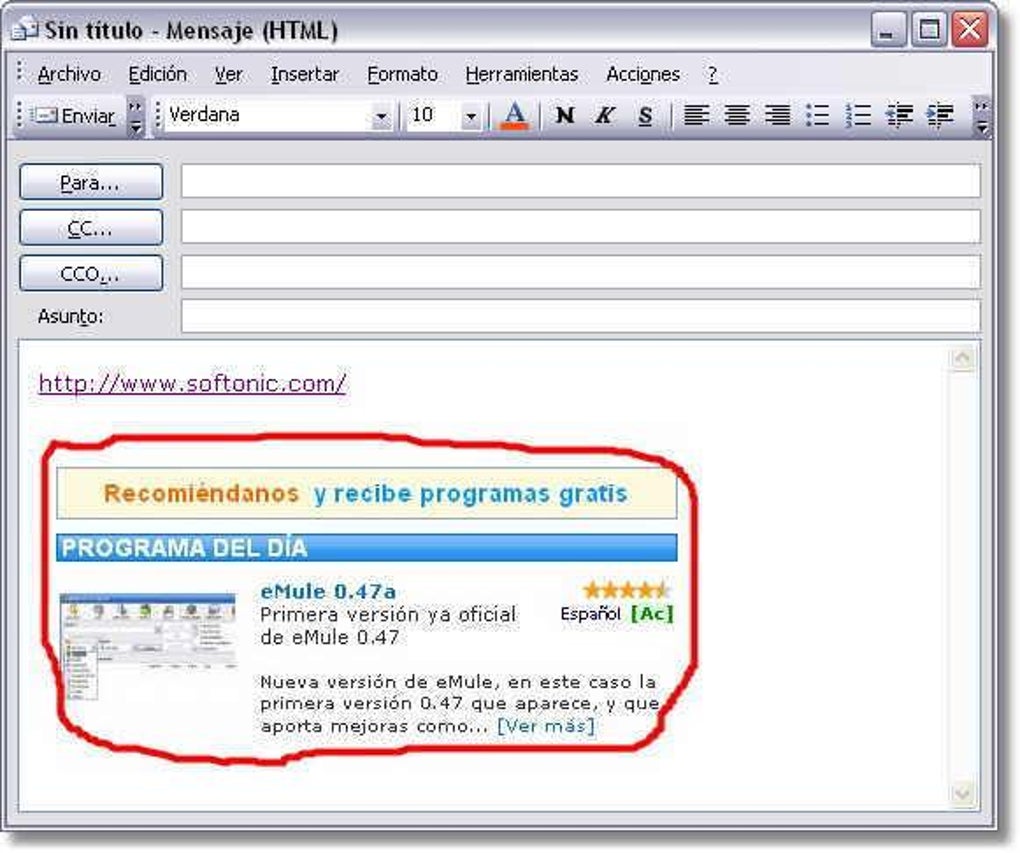Viewport: 1020px width, 853px height.
Task: Focus the CCO address field
Action: [x=580, y=272]
